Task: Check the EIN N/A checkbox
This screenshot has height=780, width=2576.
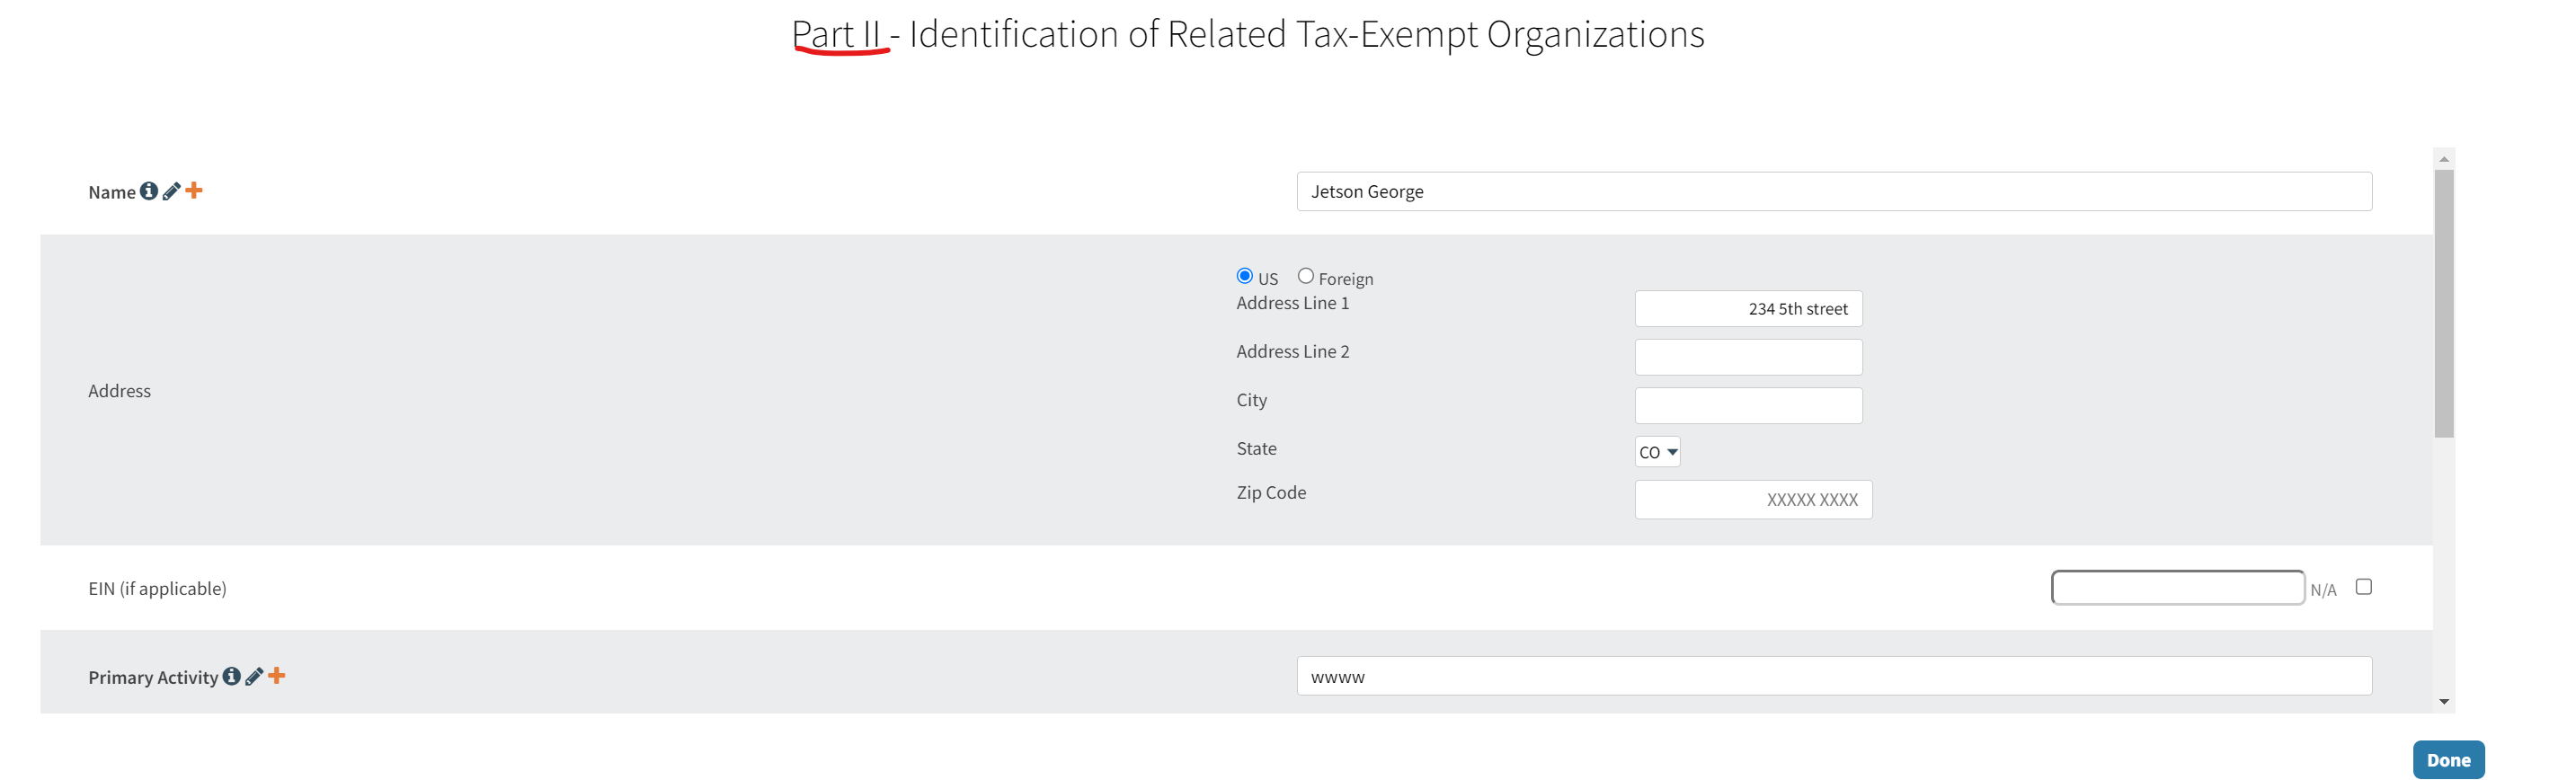Action: (2363, 587)
